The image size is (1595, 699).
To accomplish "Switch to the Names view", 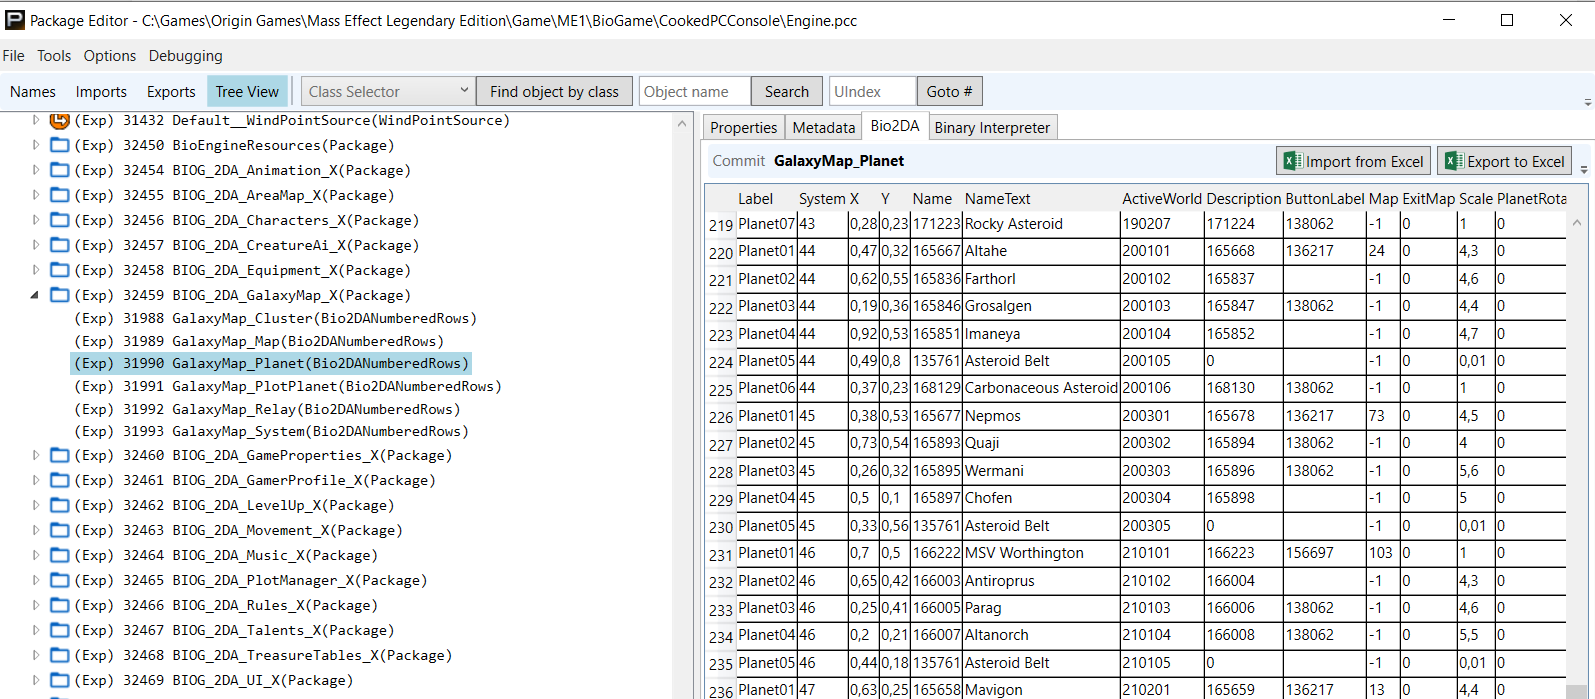I will point(33,91).
